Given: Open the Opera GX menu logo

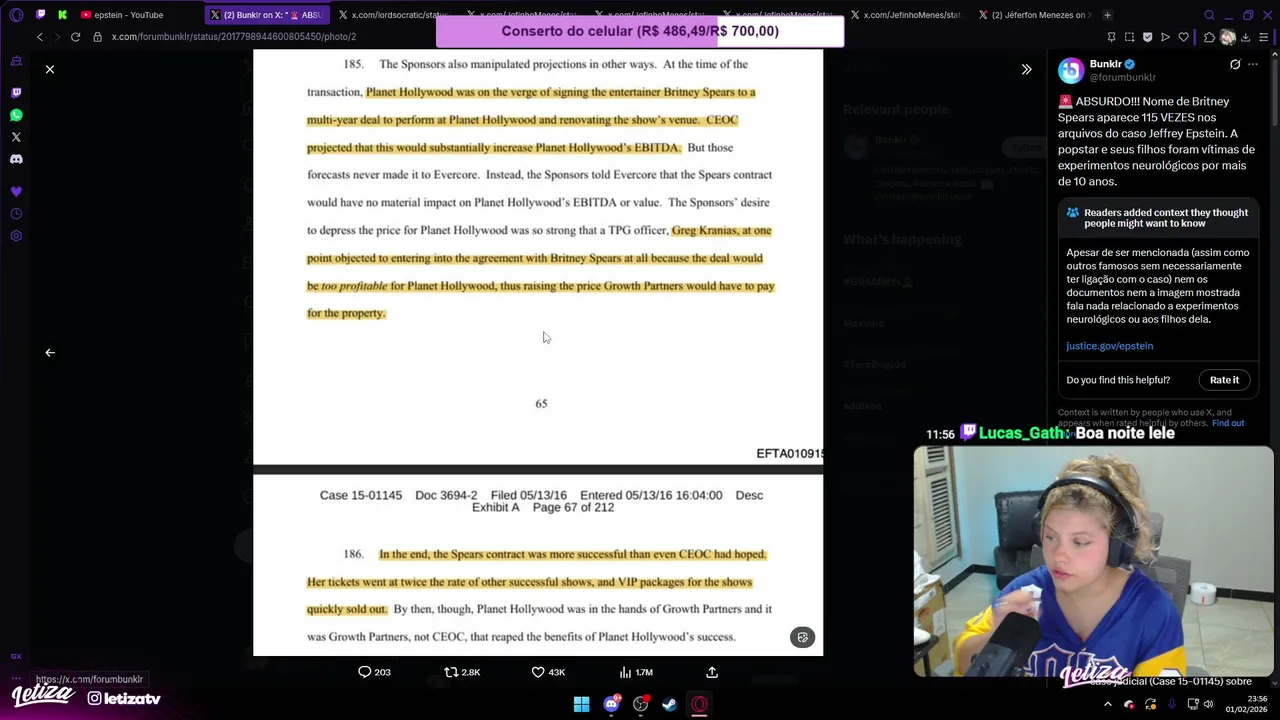Looking at the screenshot, I should (x=16, y=15).
